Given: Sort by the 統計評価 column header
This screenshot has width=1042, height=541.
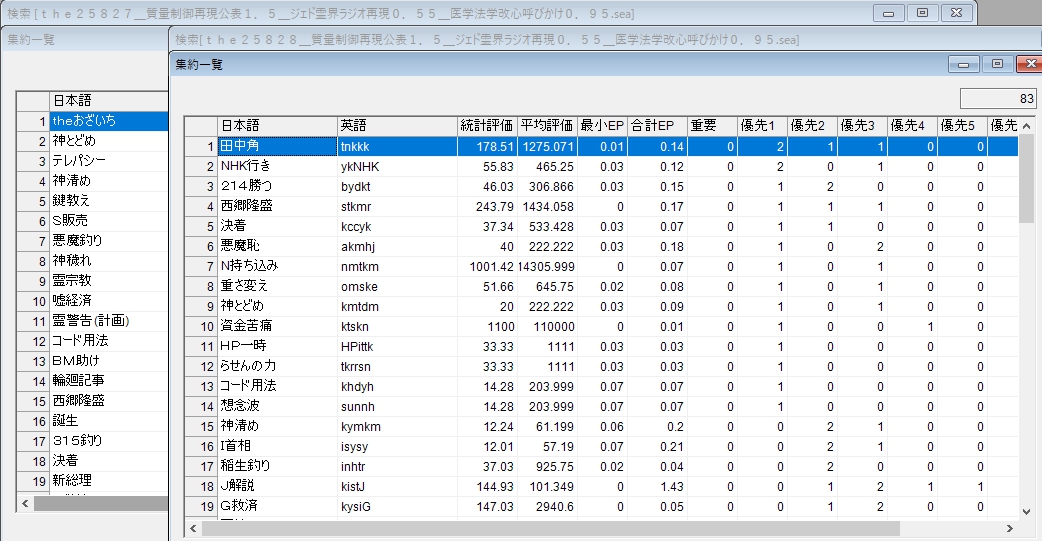Looking at the screenshot, I should pos(486,126).
